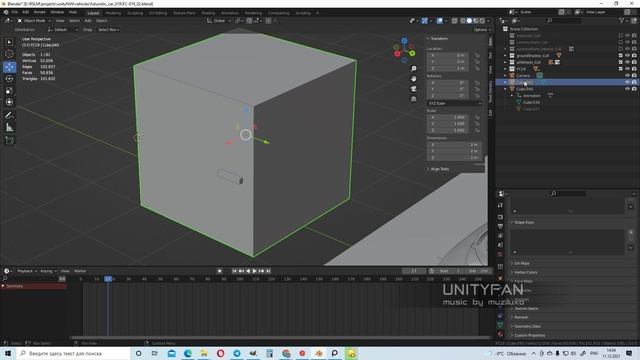The width and height of the screenshot is (640, 360).
Task: Toggle render camera icon for Camera row
Action: (x=634, y=75)
